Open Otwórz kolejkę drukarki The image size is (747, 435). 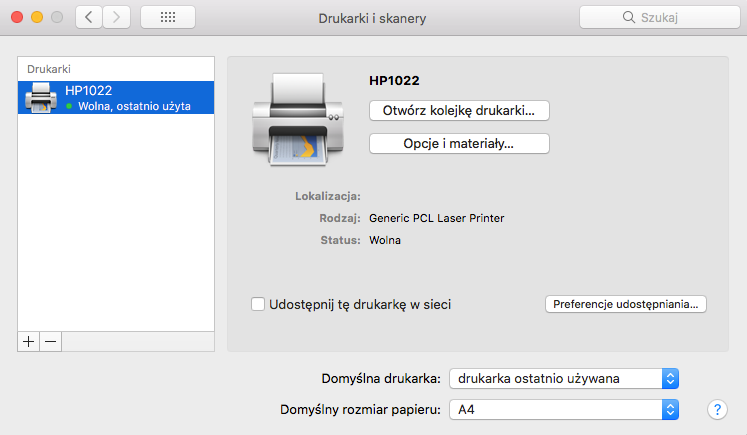[x=459, y=111]
